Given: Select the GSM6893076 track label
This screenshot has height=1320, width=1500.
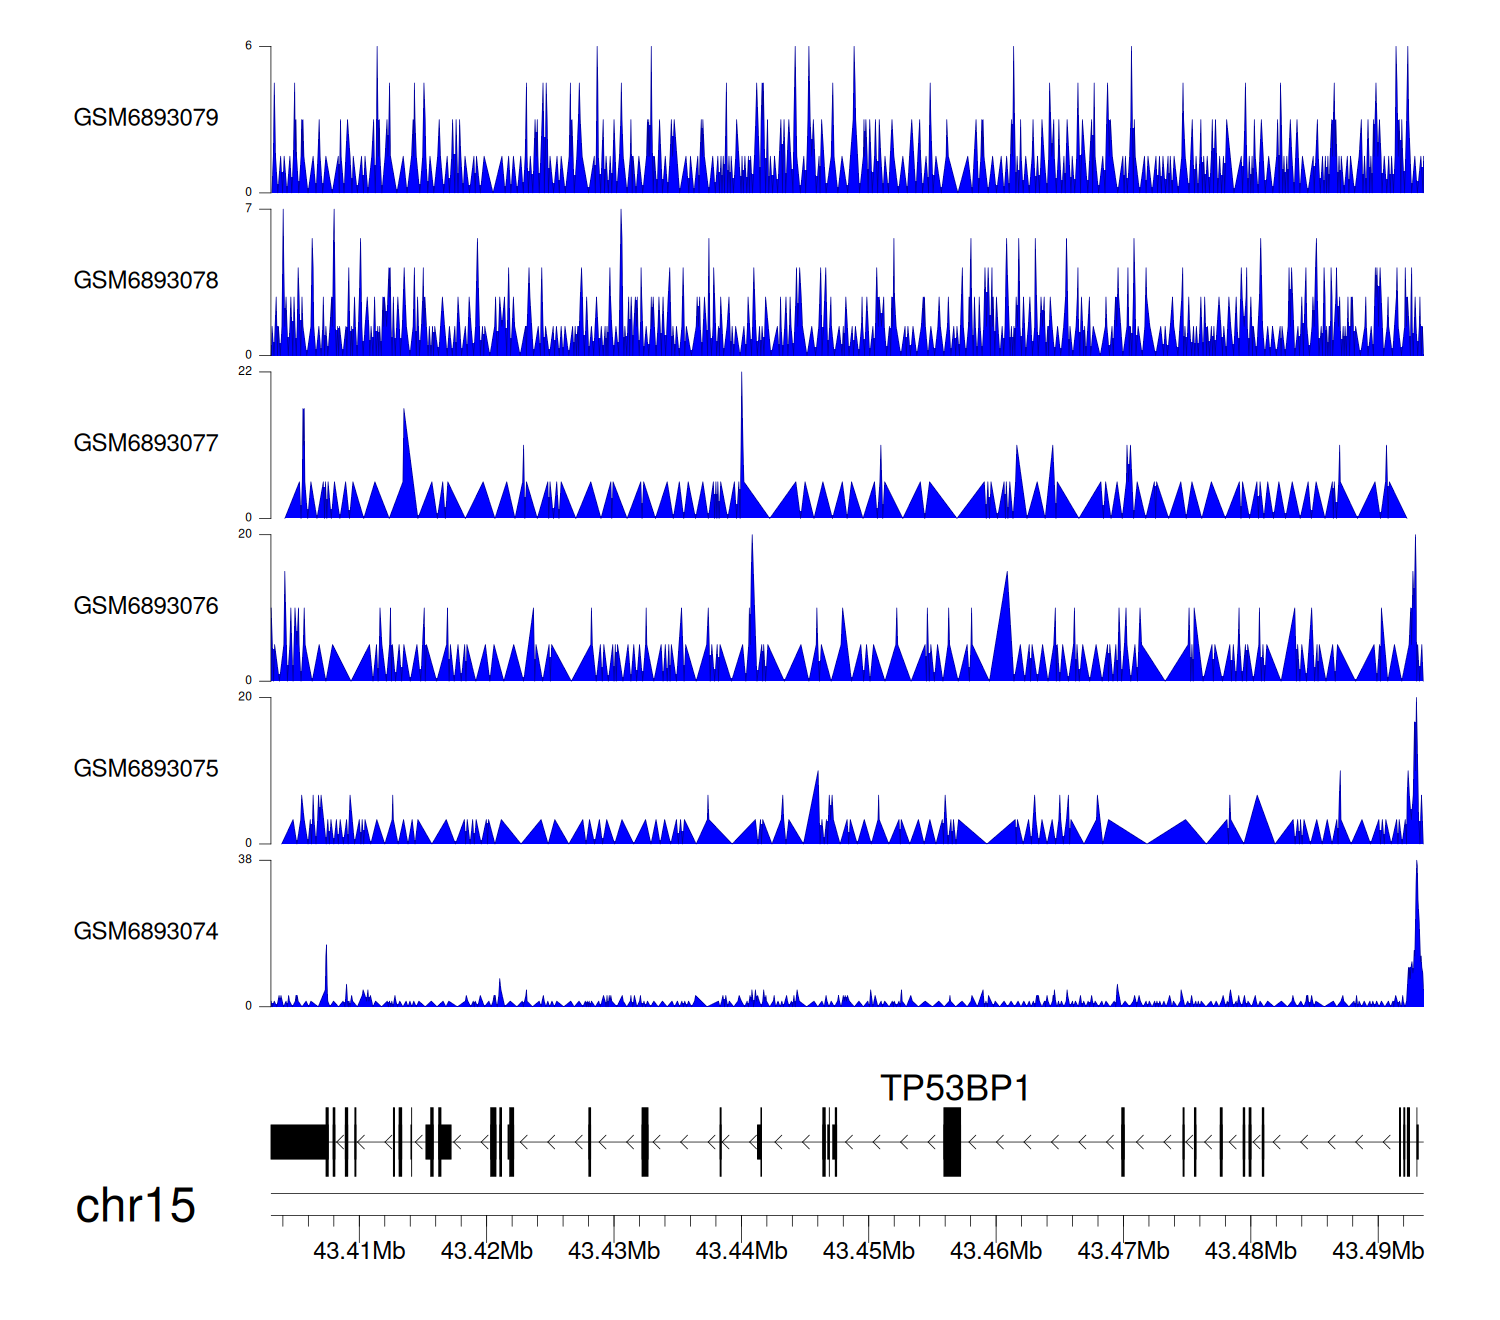Looking at the screenshot, I should [x=146, y=606].
